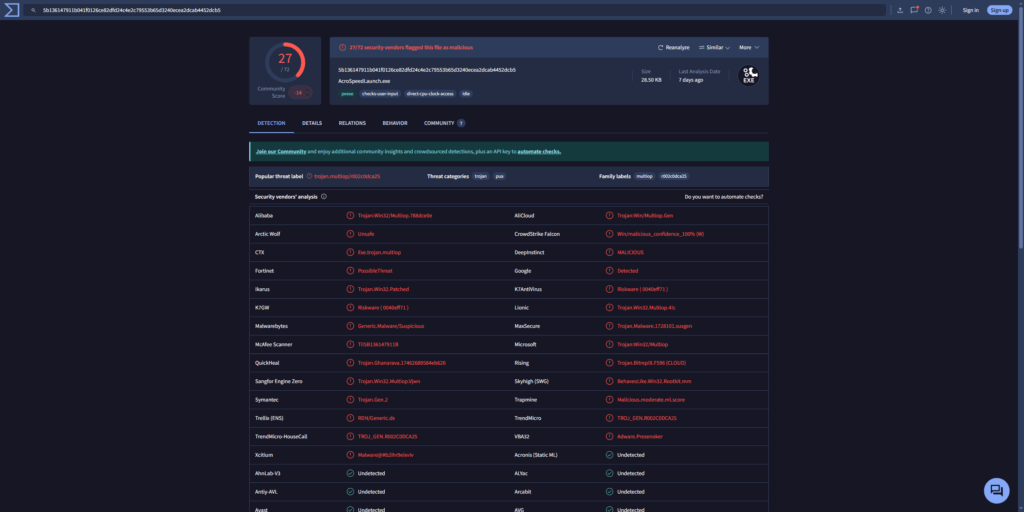Click the direct-cpu-clock-access tag

pos(430,93)
